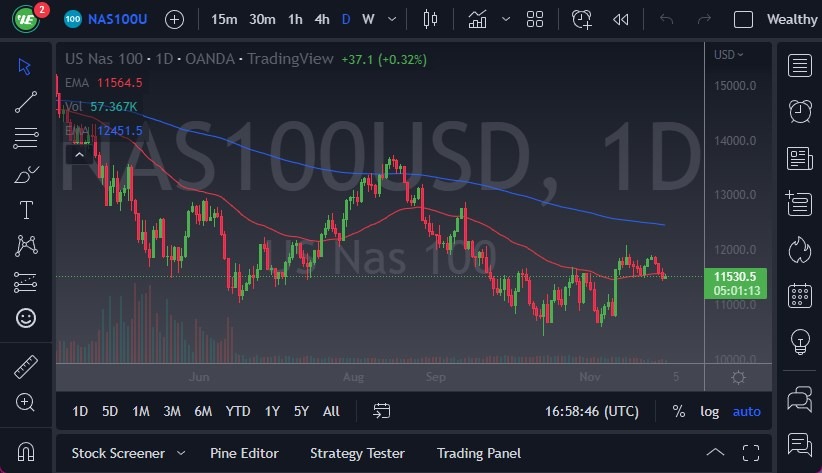Add a symbol to compare
This screenshot has height=473, width=822.
(x=175, y=20)
